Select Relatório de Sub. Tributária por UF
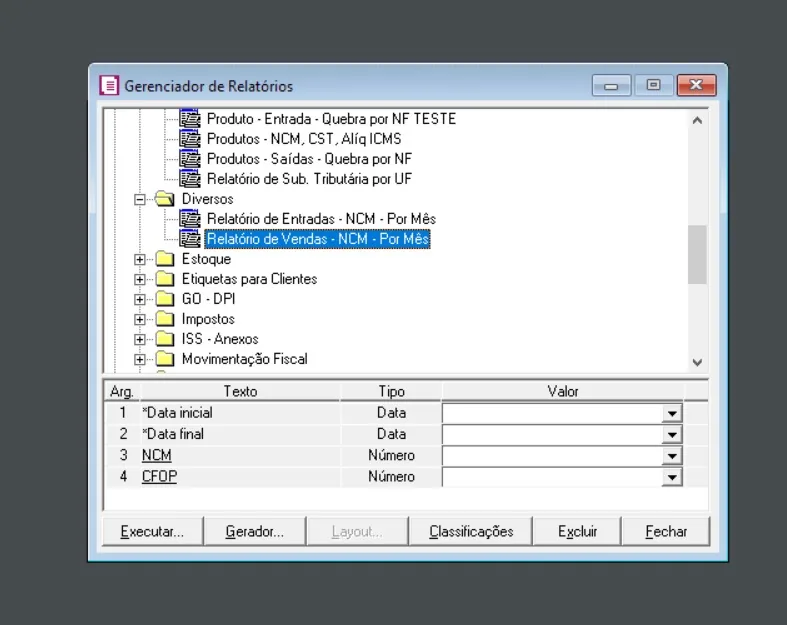 (x=309, y=179)
